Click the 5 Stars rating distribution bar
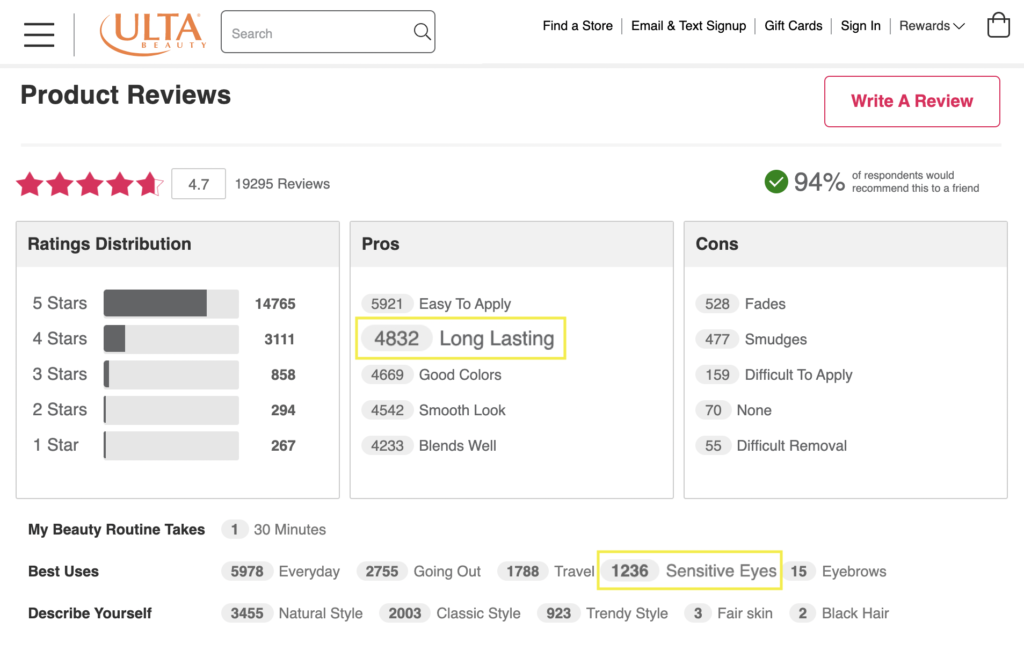The width and height of the screenshot is (1024, 657). [x=170, y=303]
